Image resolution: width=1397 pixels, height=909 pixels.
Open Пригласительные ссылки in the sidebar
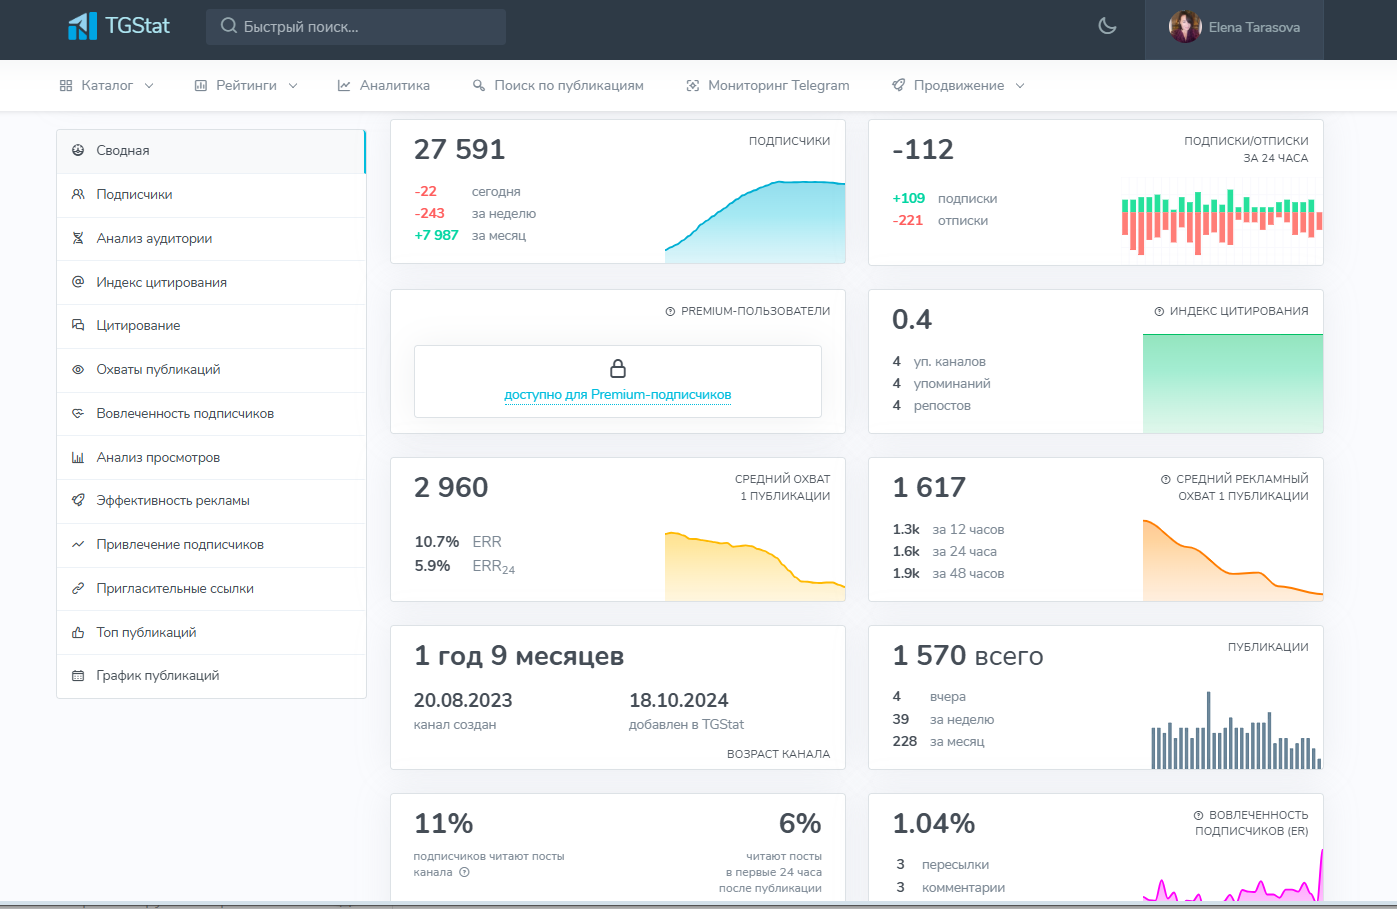175,589
